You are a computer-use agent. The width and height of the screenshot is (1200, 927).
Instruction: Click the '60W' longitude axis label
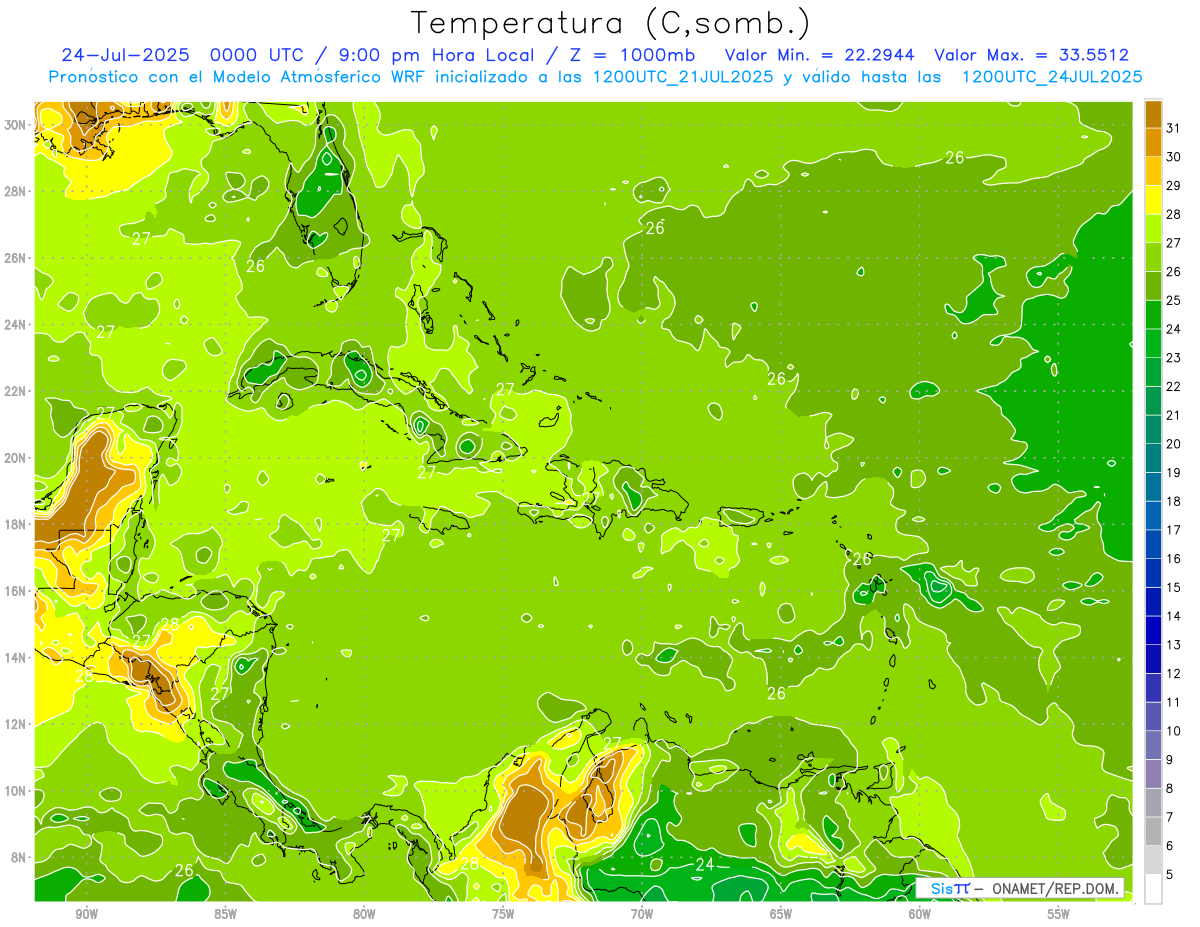click(920, 915)
